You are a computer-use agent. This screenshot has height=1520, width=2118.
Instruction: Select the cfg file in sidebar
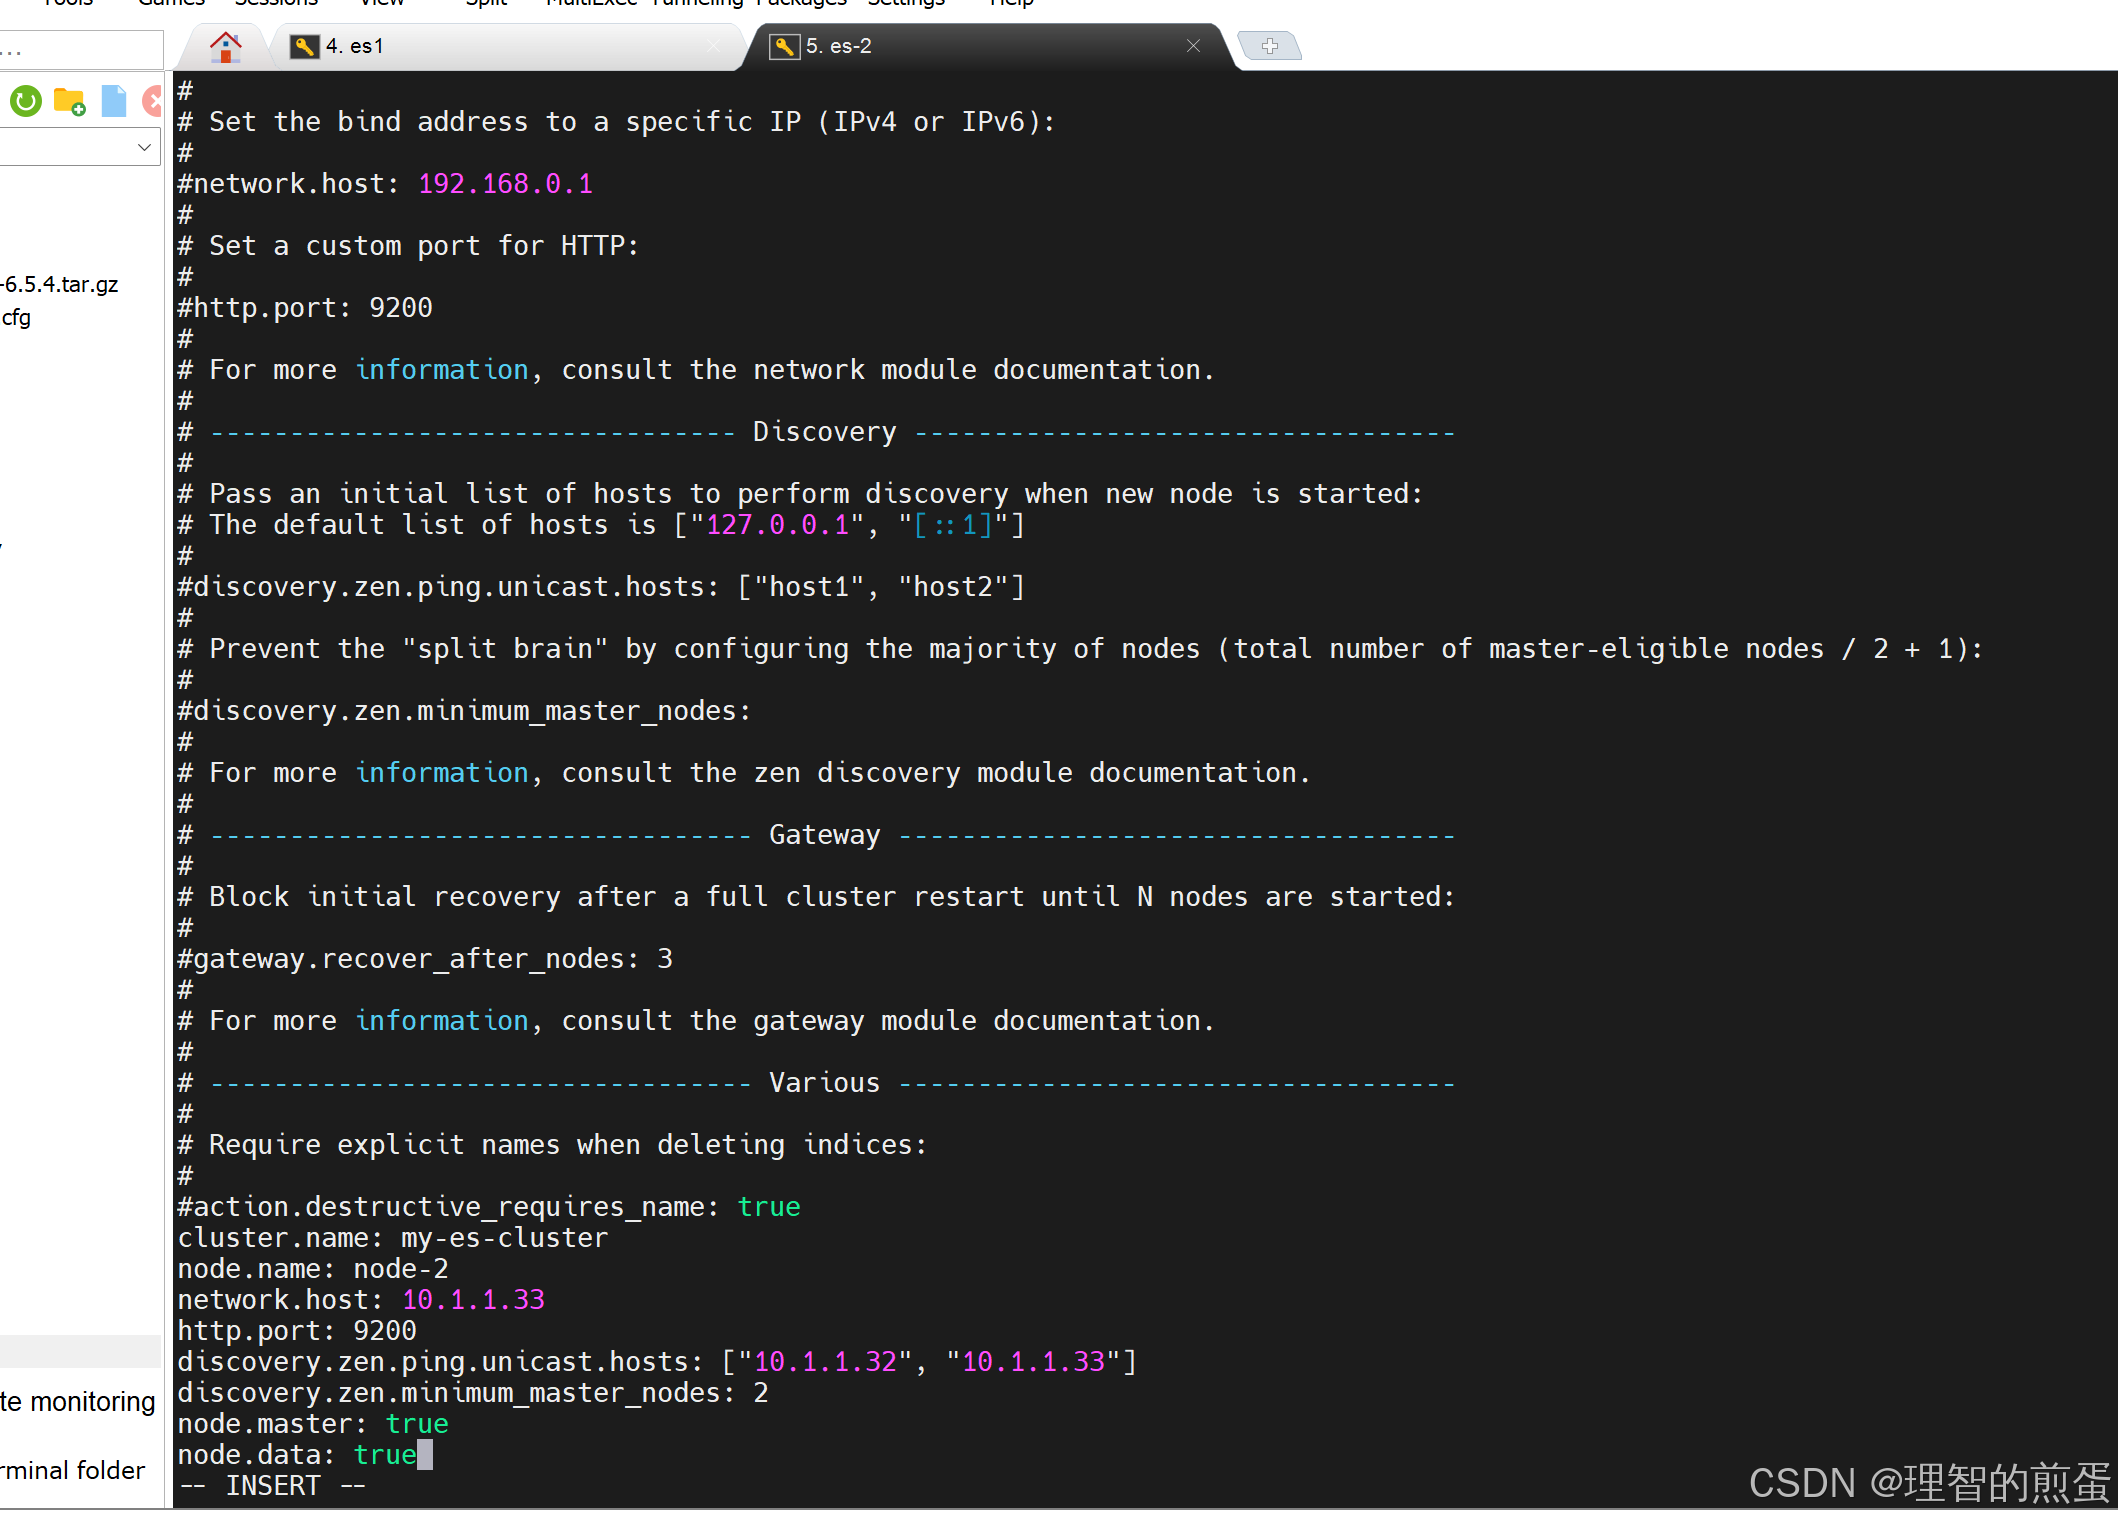[x=16, y=318]
